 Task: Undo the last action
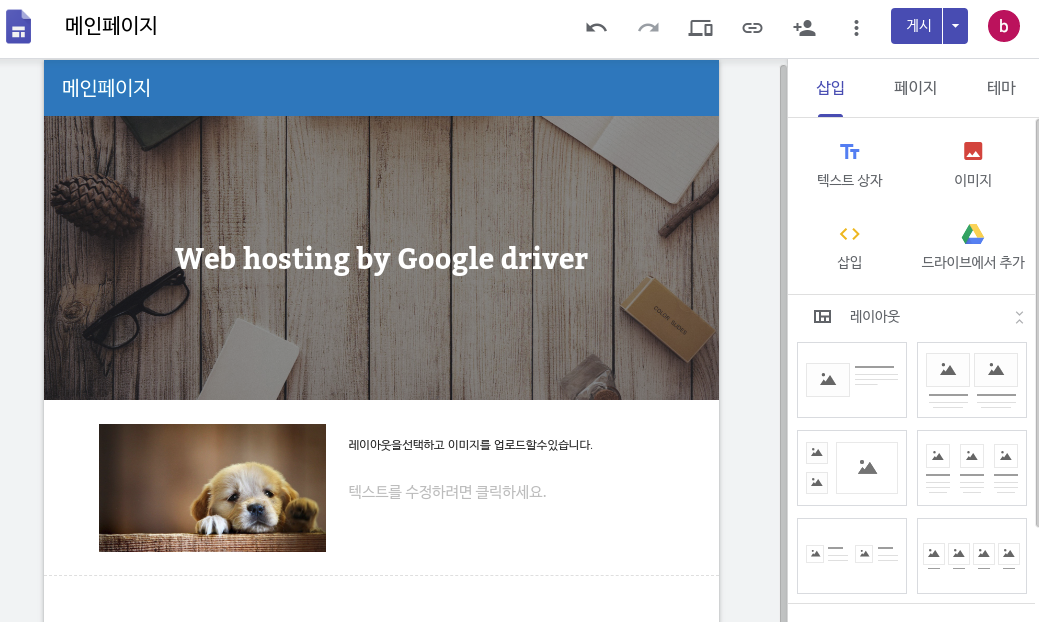point(596,27)
